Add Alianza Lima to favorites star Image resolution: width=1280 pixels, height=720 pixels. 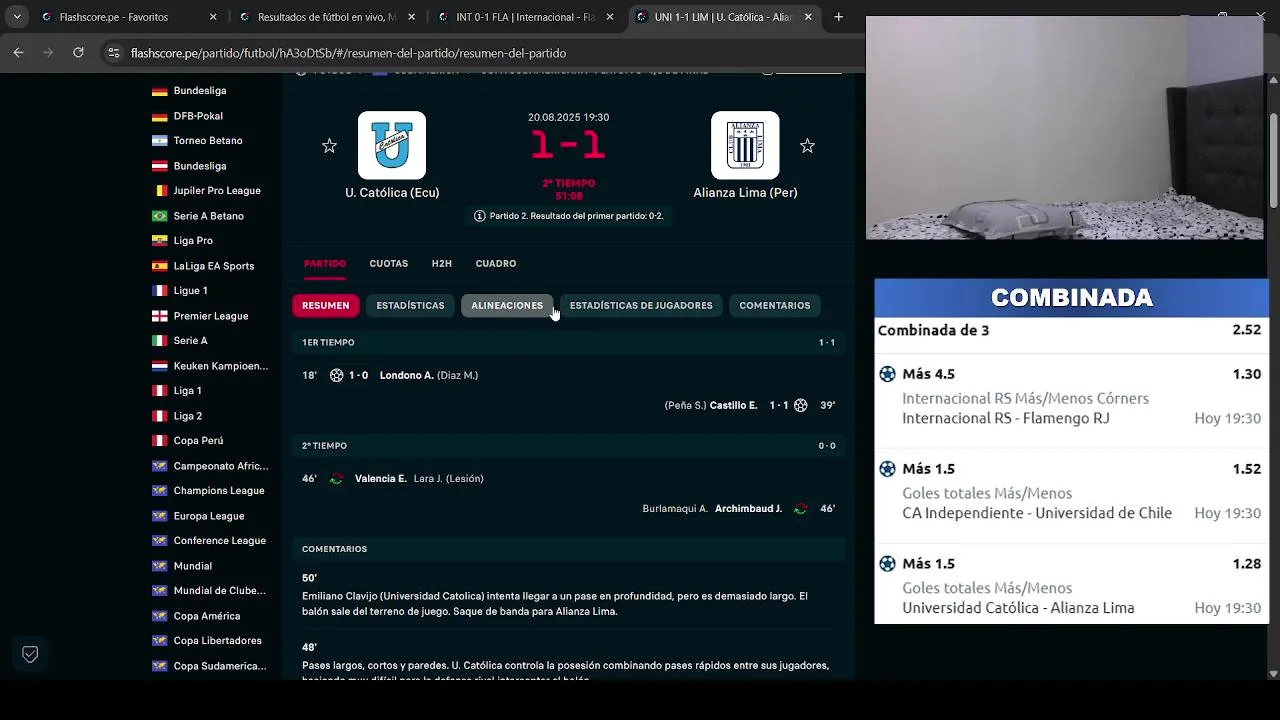pos(807,146)
